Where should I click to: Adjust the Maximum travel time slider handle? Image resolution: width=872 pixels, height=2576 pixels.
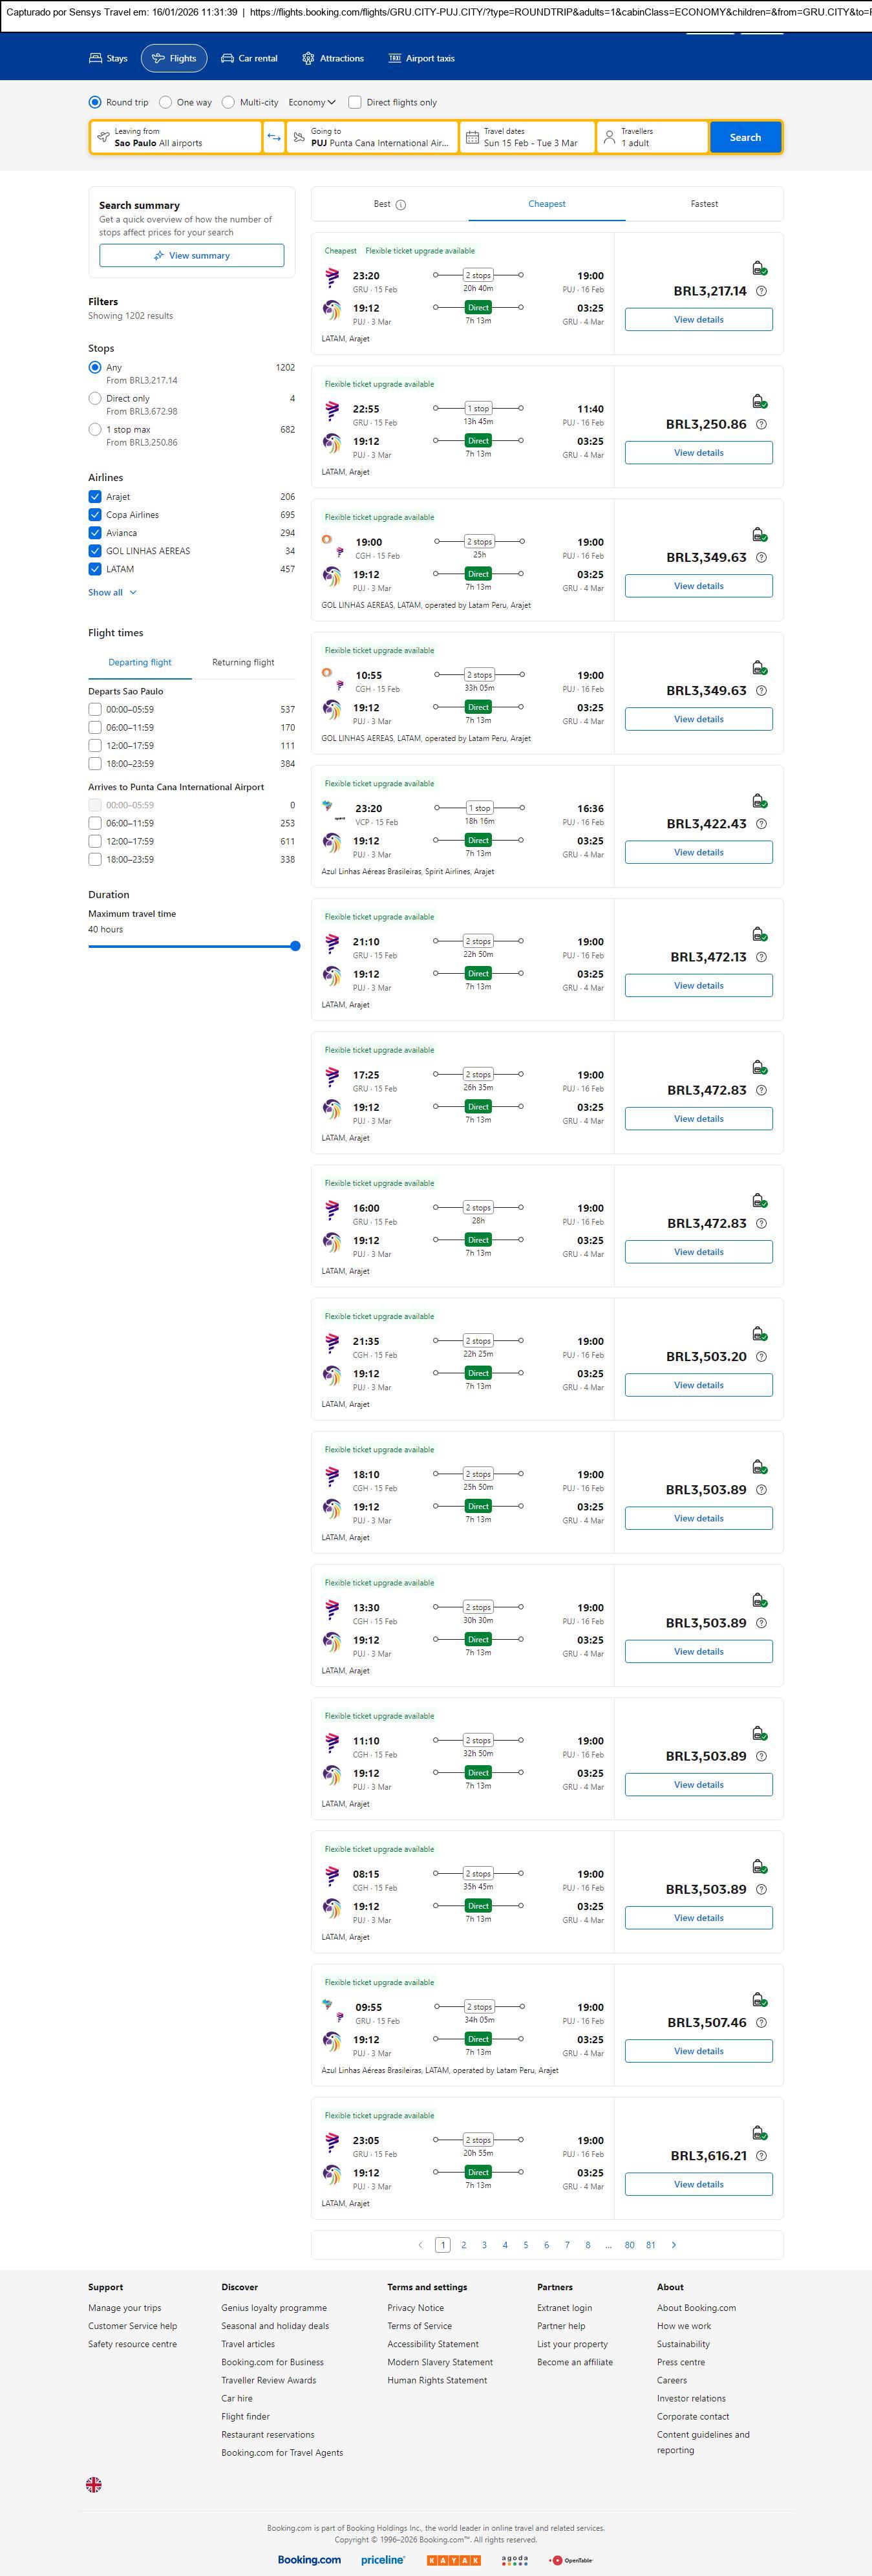[295, 946]
